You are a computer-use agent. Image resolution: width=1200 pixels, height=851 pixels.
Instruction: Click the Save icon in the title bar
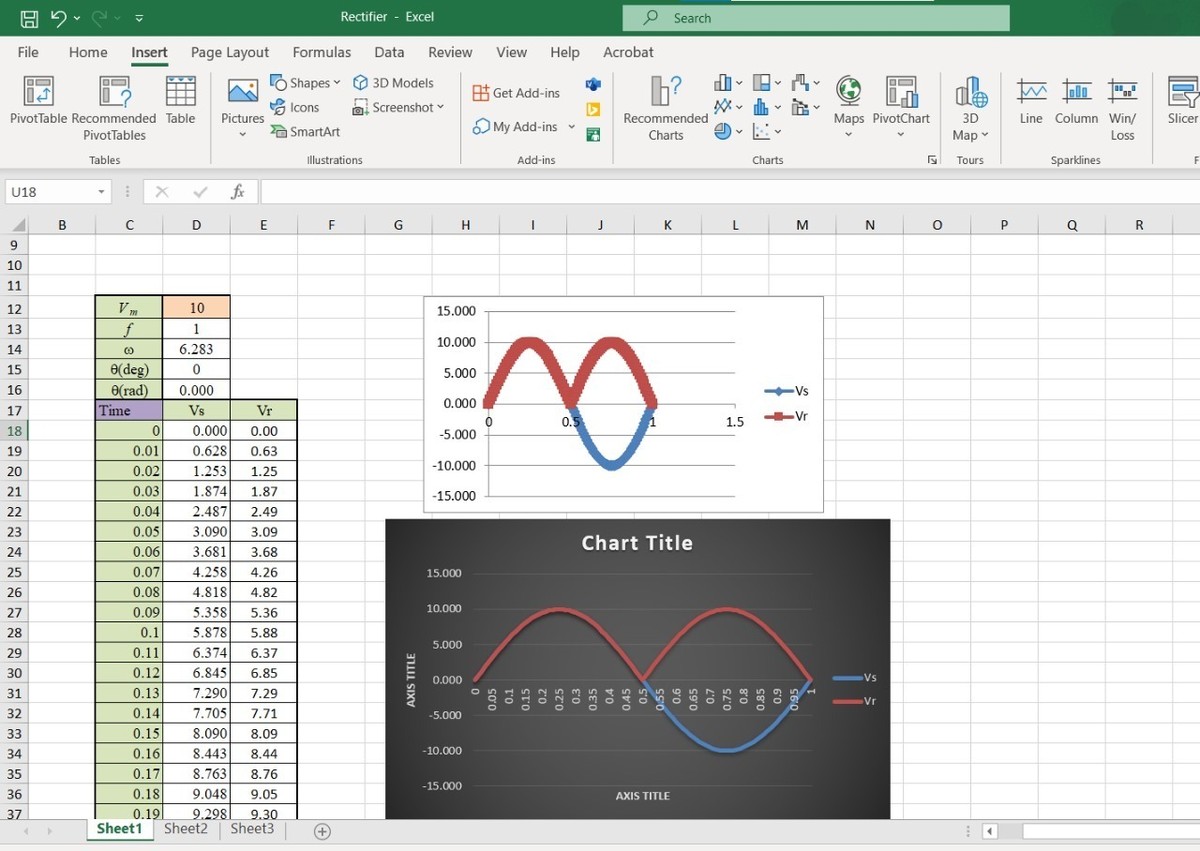coord(30,18)
